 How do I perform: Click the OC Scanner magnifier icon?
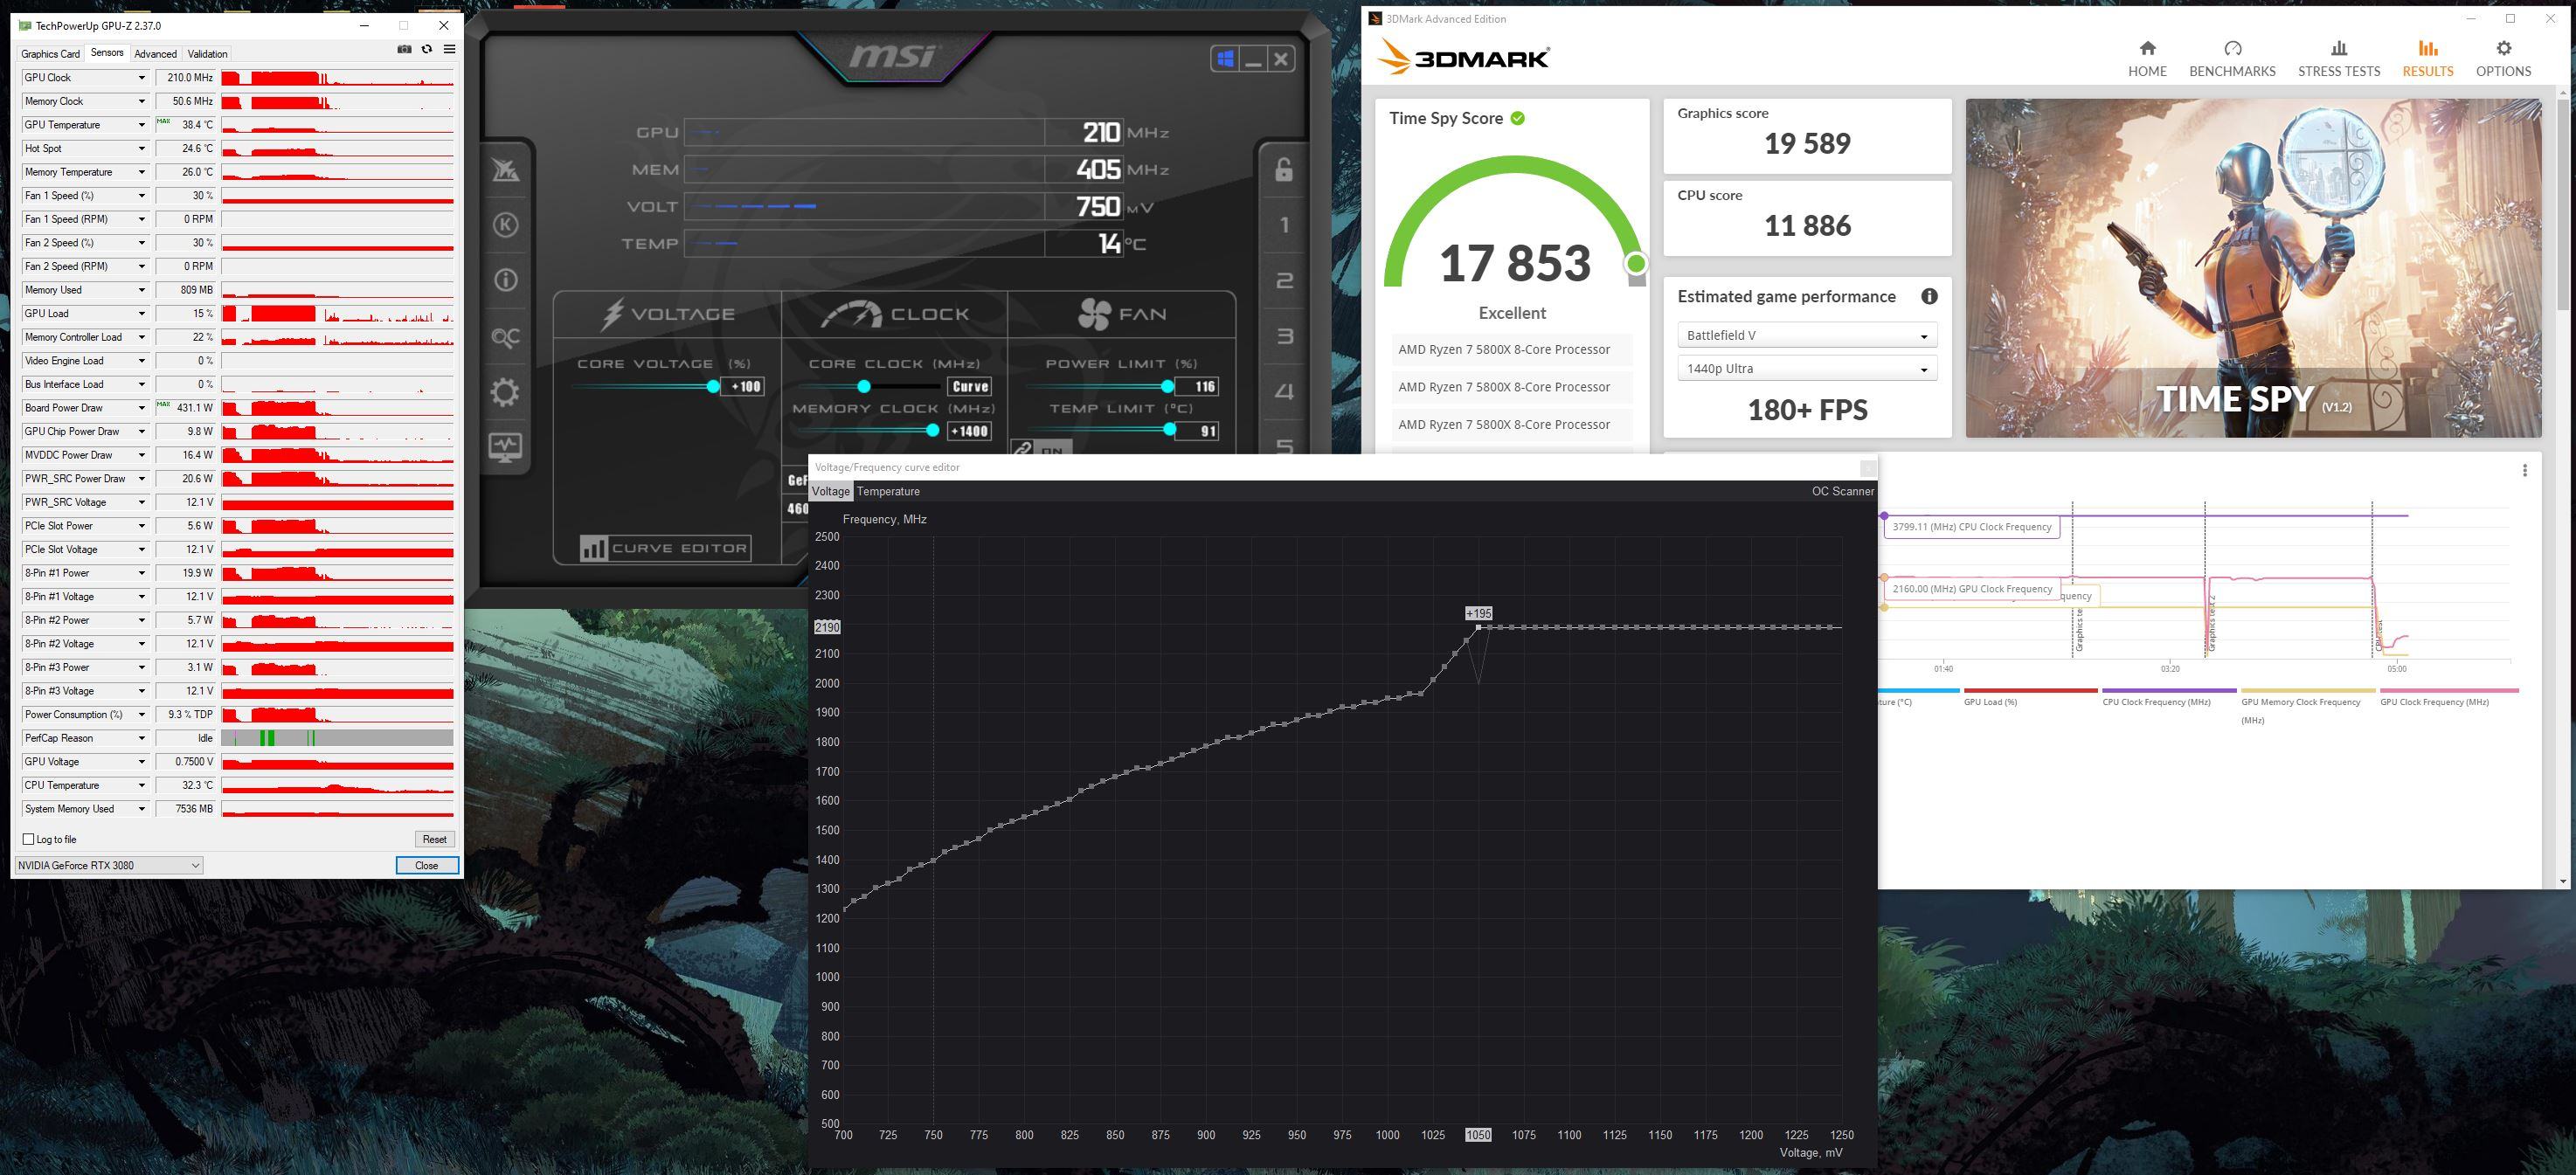[506, 337]
